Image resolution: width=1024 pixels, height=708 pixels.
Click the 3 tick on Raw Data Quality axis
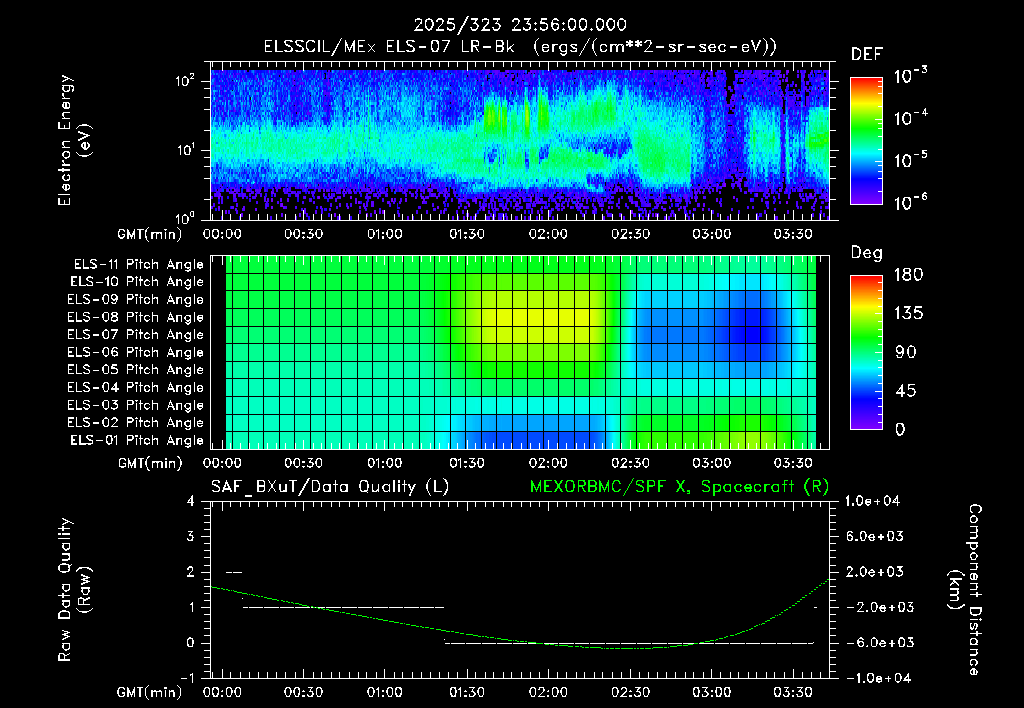tap(191, 537)
